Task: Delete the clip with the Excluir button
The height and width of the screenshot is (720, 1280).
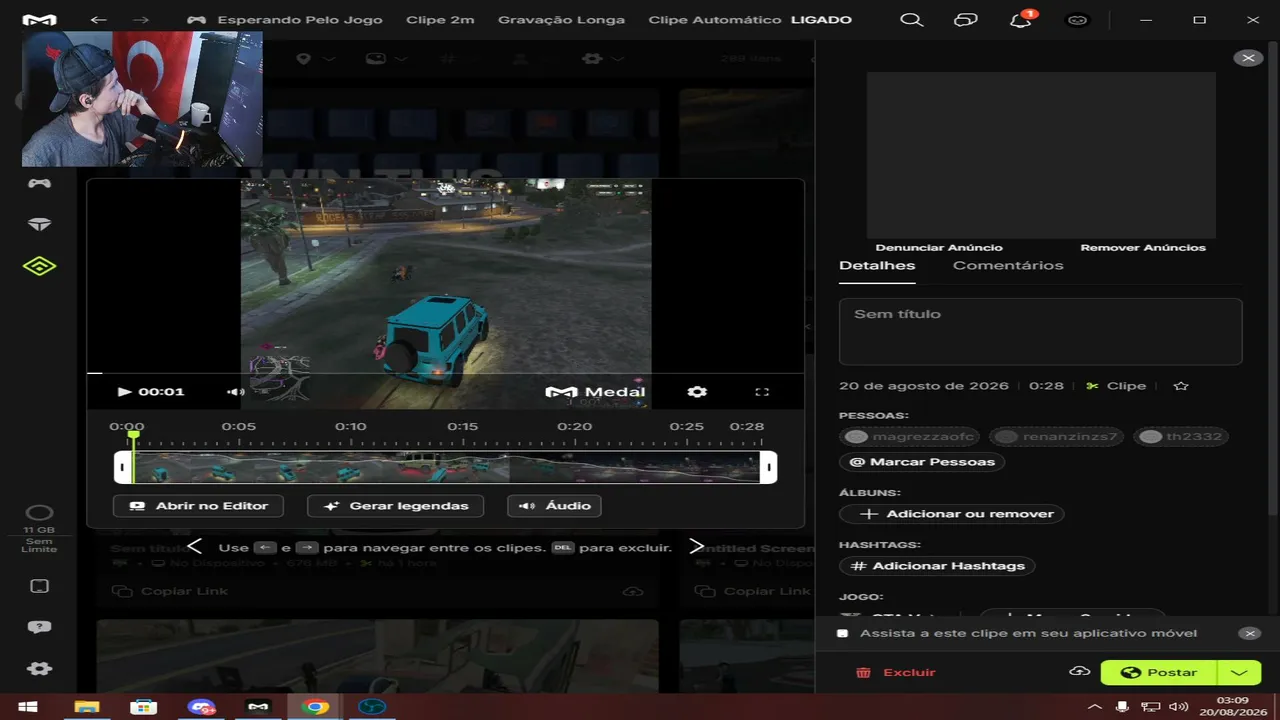Action: (x=896, y=672)
